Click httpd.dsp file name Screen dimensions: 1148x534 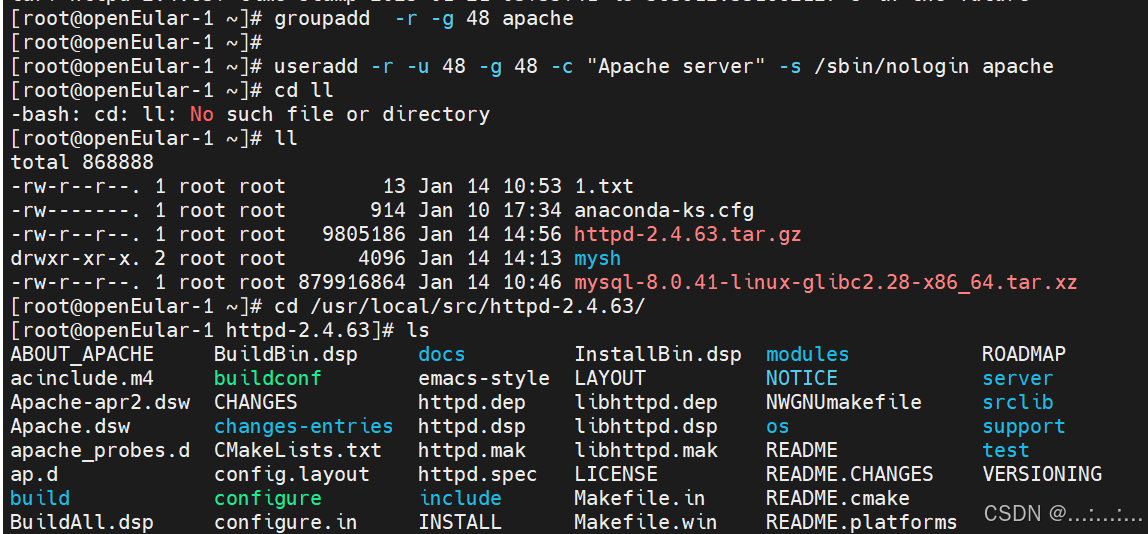click(472, 426)
